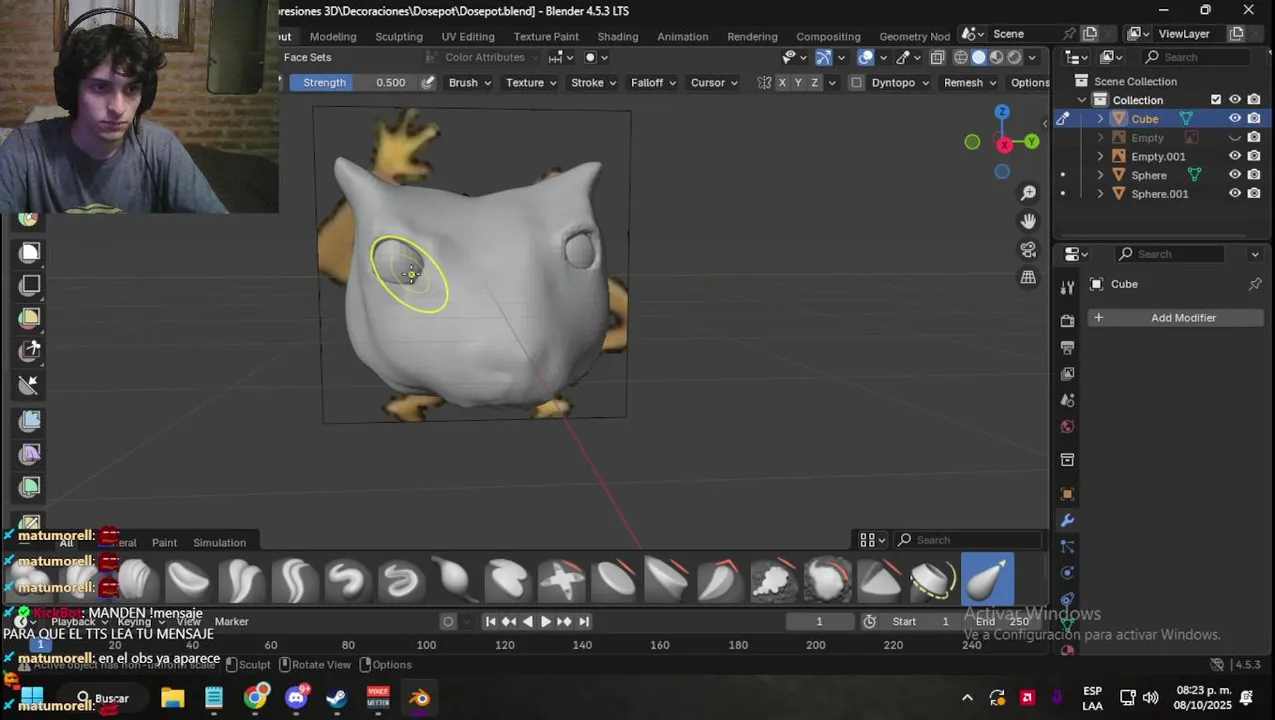
Task: Toggle X axis symmetry
Action: coord(782,82)
